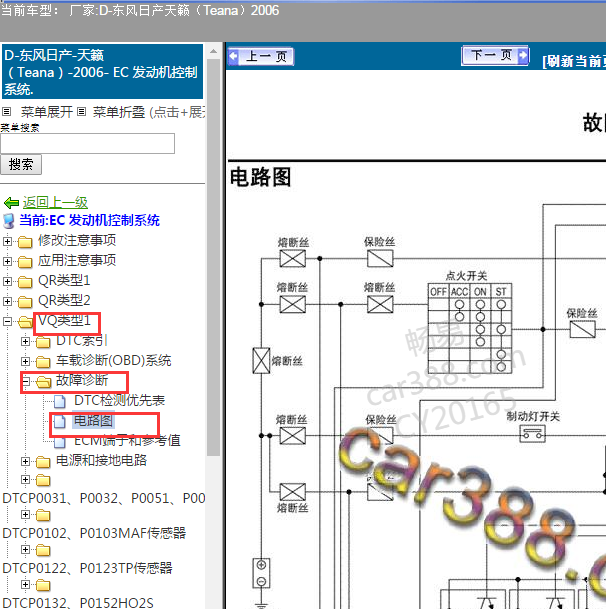606x609 pixels.
Task: Click 当前:EC 发动机控制系统 heading
Action: [89, 220]
